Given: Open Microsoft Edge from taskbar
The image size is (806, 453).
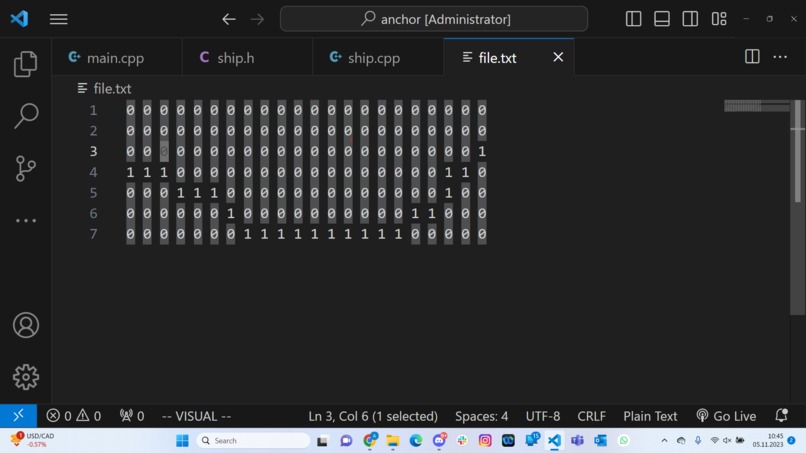Looking at the screenshot, I should (x=415, y=441).
